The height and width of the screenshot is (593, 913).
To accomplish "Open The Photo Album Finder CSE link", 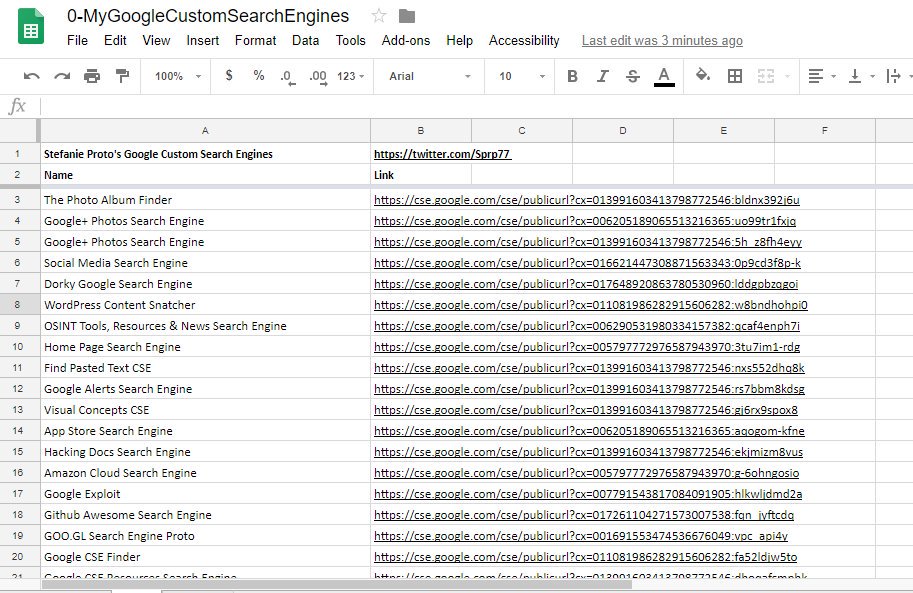I will click(586, 200).
